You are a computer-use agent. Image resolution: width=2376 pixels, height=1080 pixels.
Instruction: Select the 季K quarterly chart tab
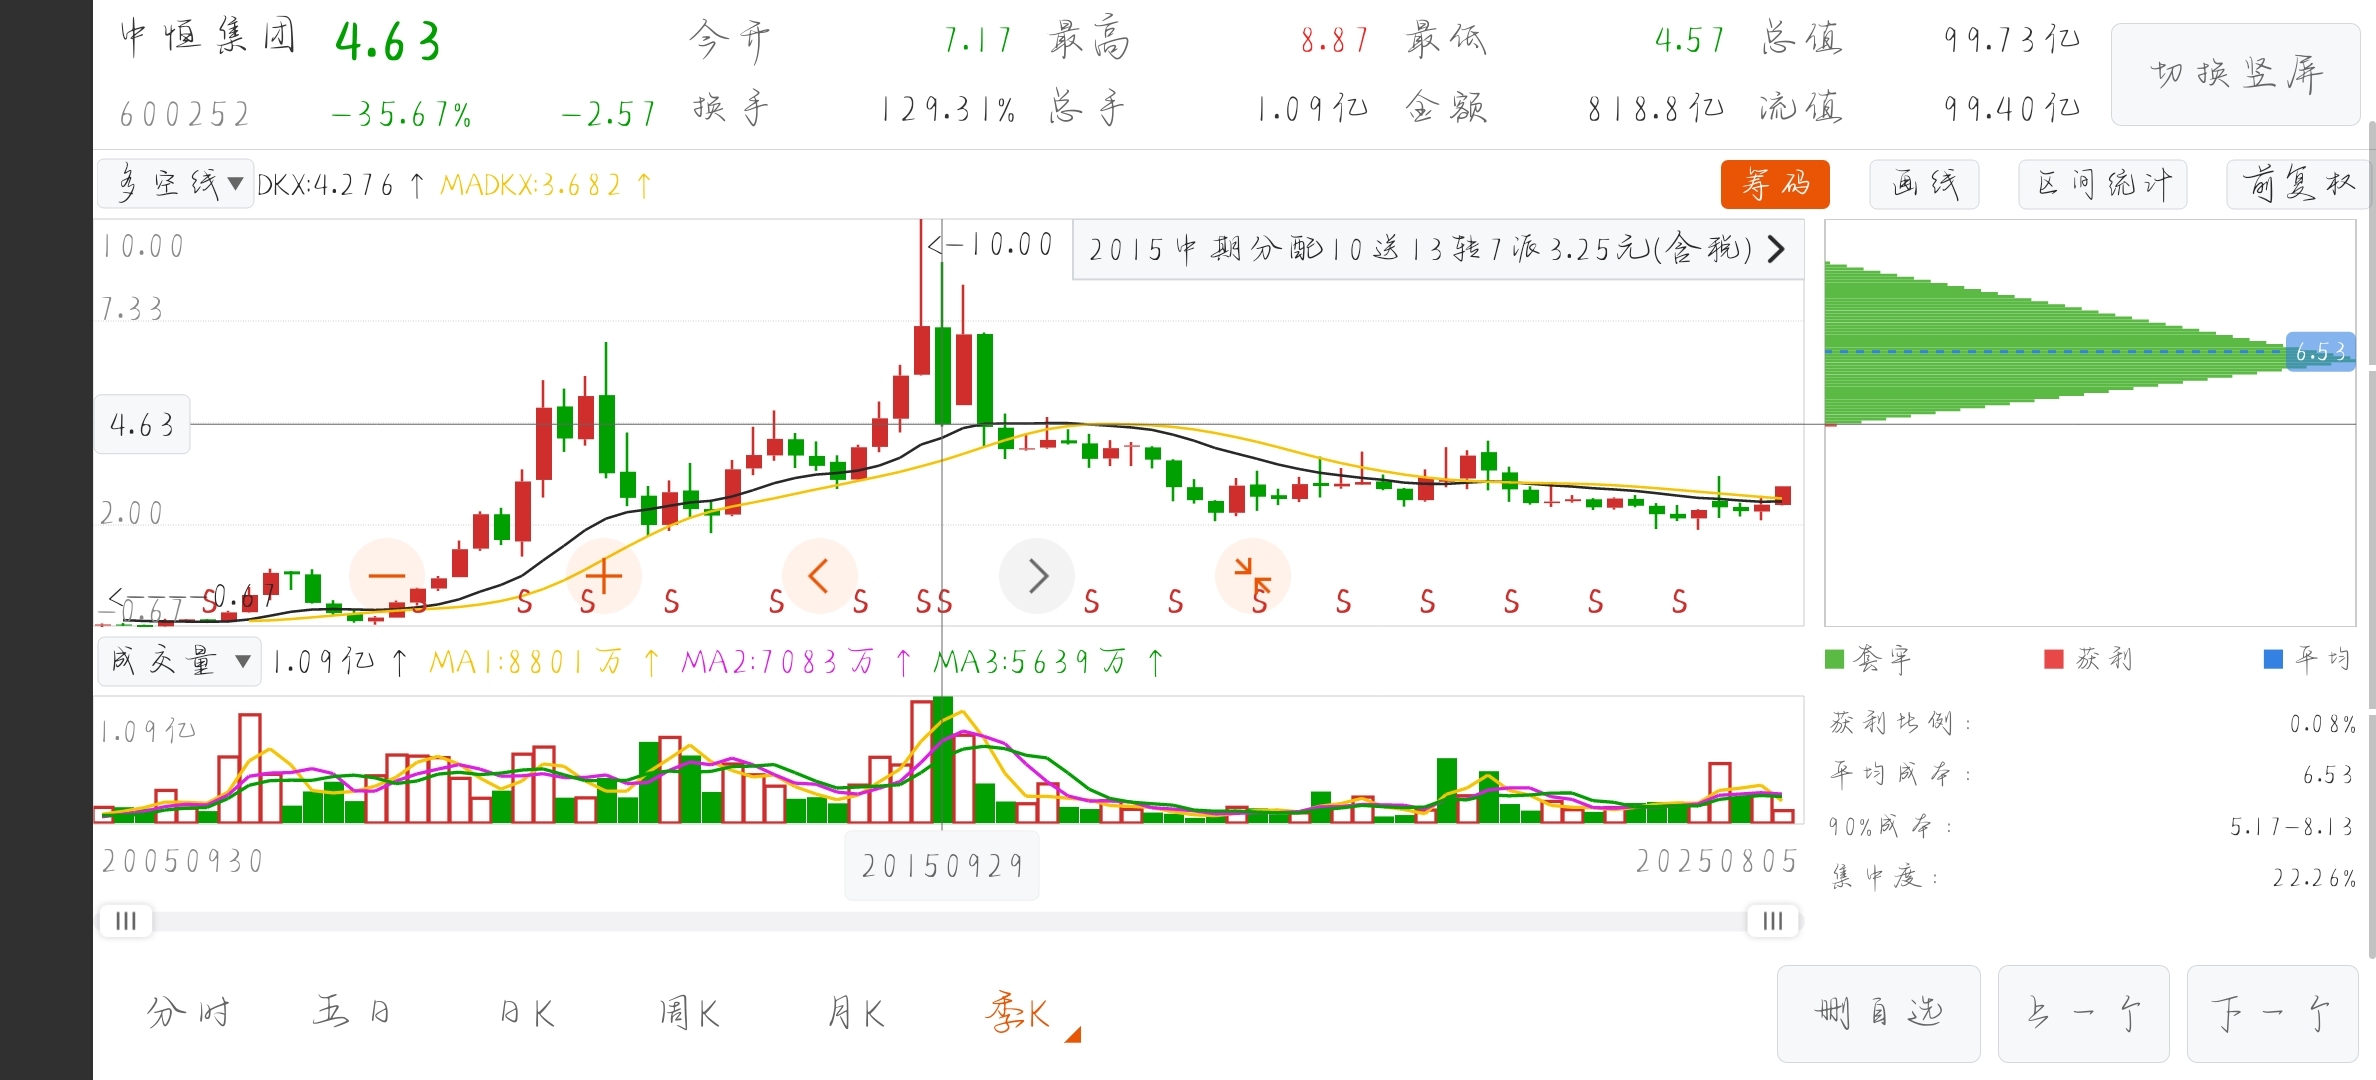coord(1017,1014)
